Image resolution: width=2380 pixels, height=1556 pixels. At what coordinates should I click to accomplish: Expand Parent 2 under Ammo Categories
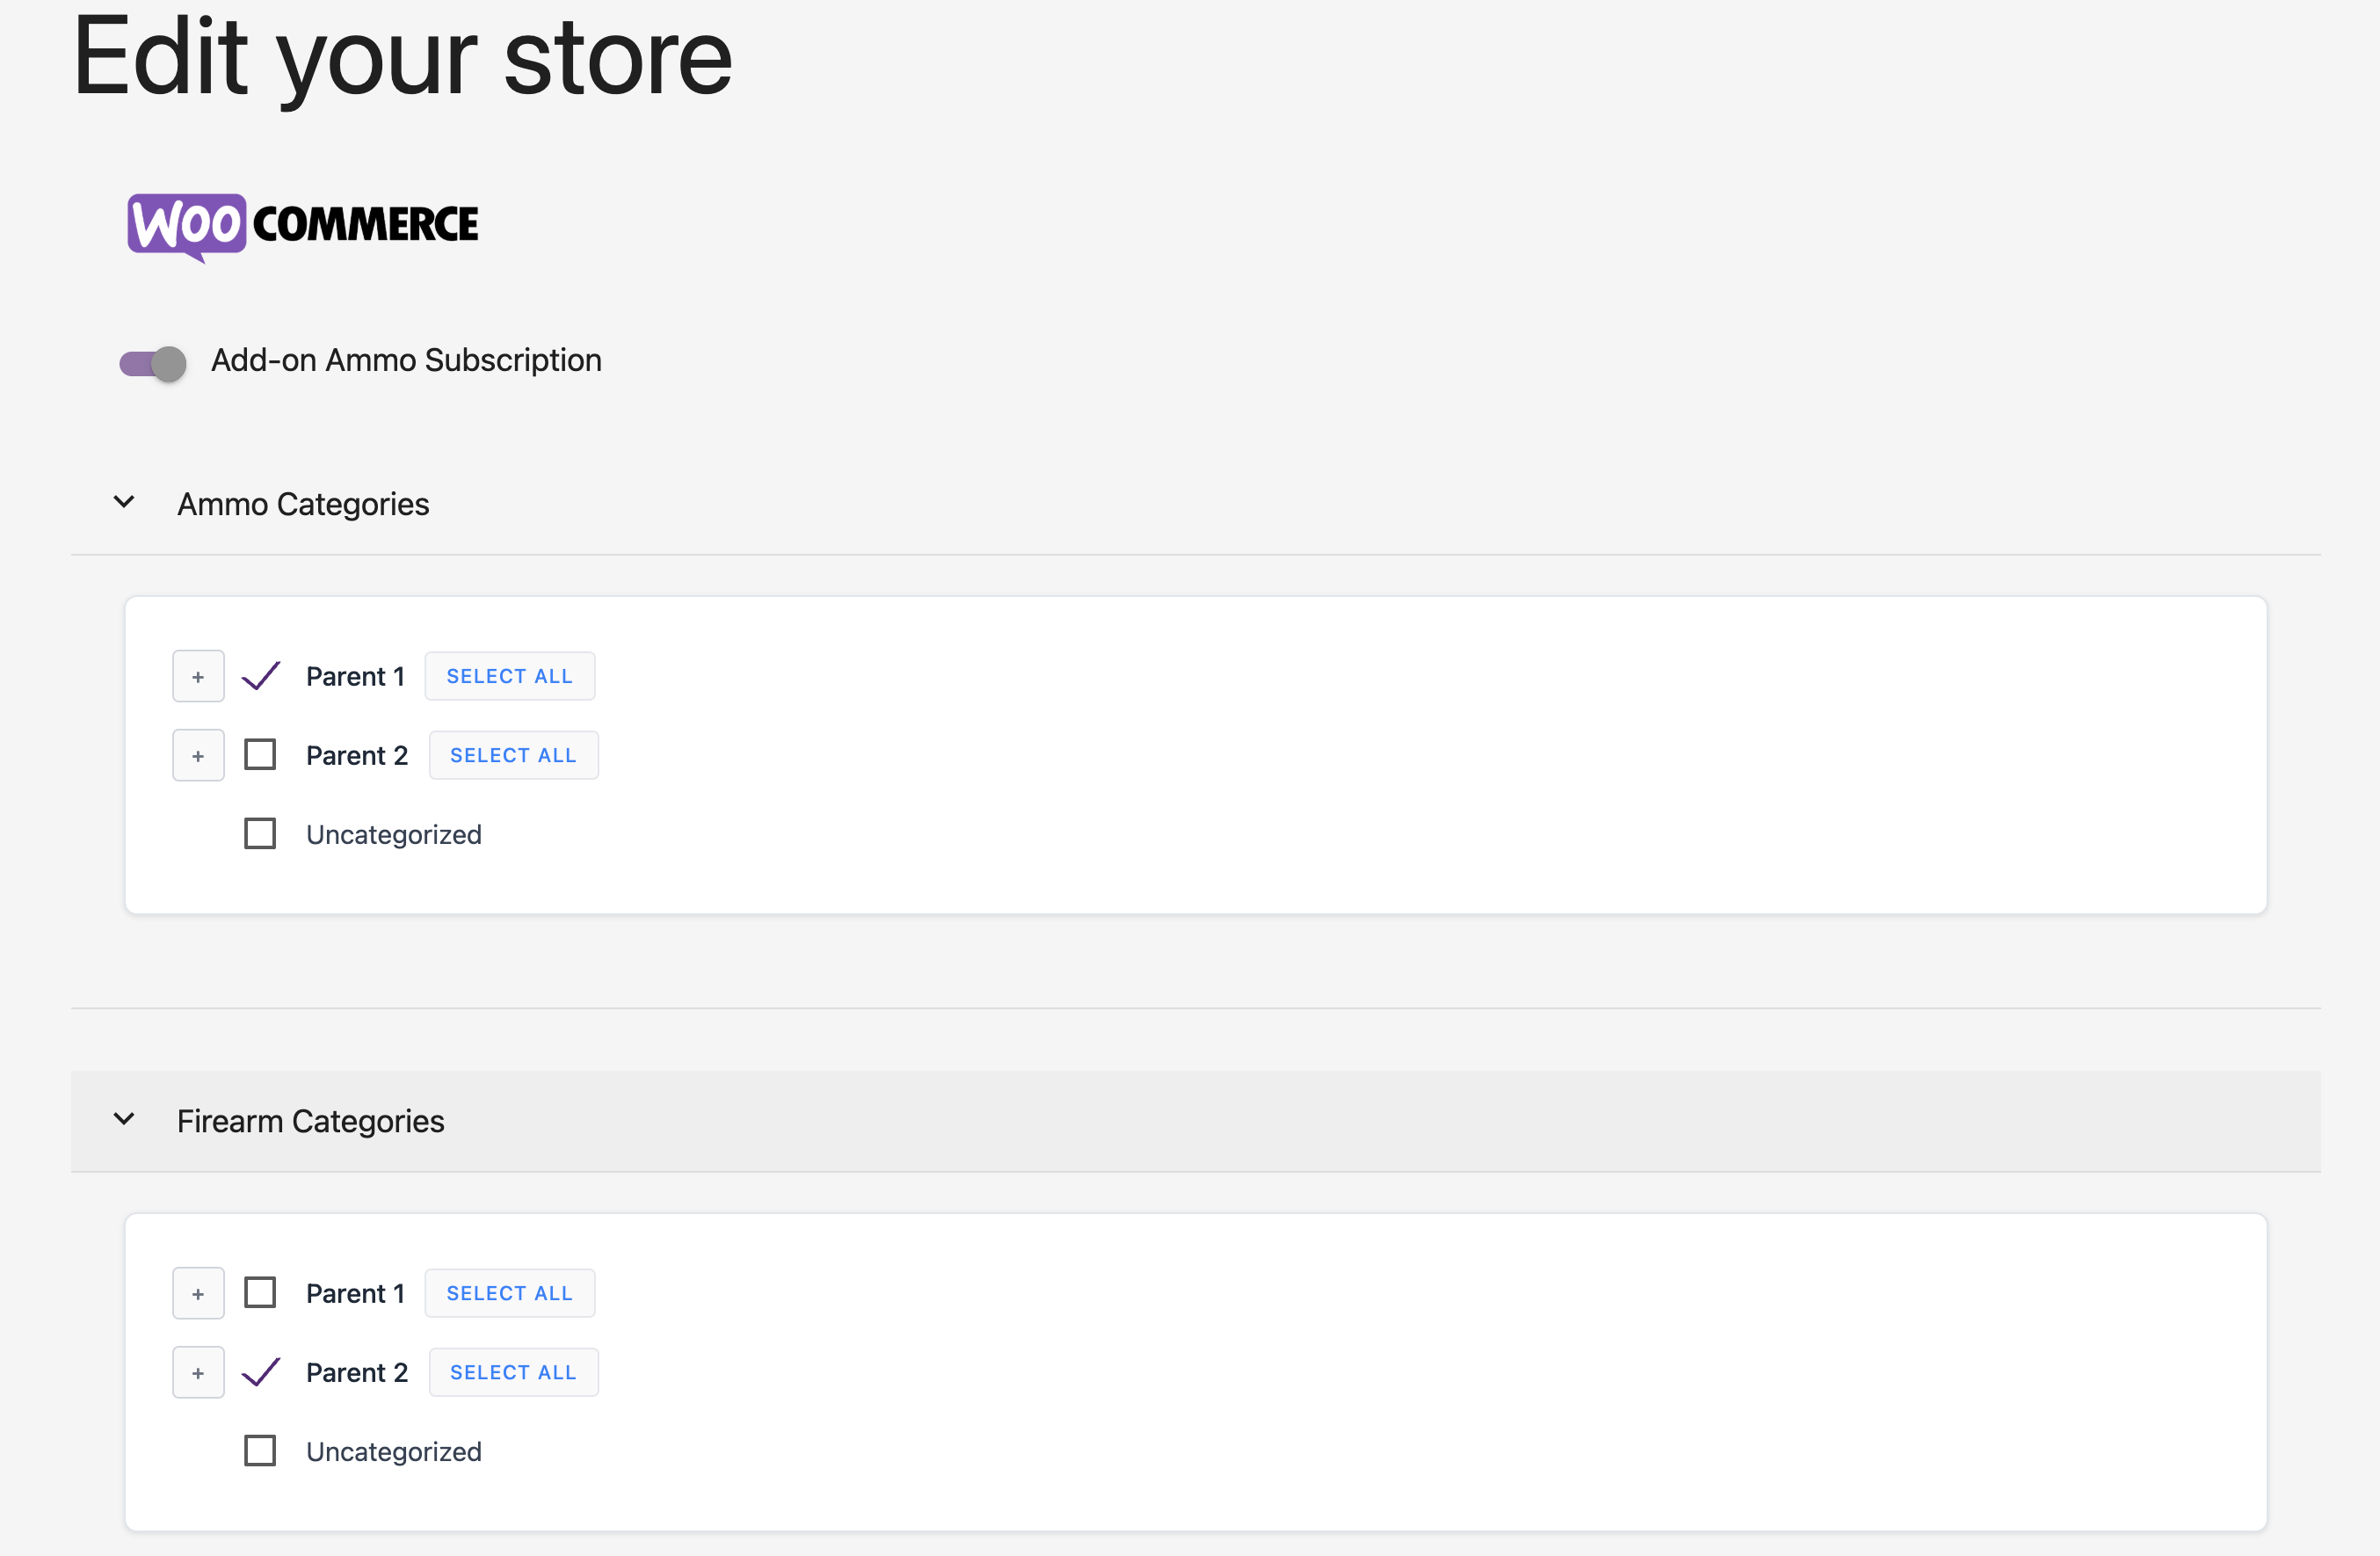coord(198,756)
